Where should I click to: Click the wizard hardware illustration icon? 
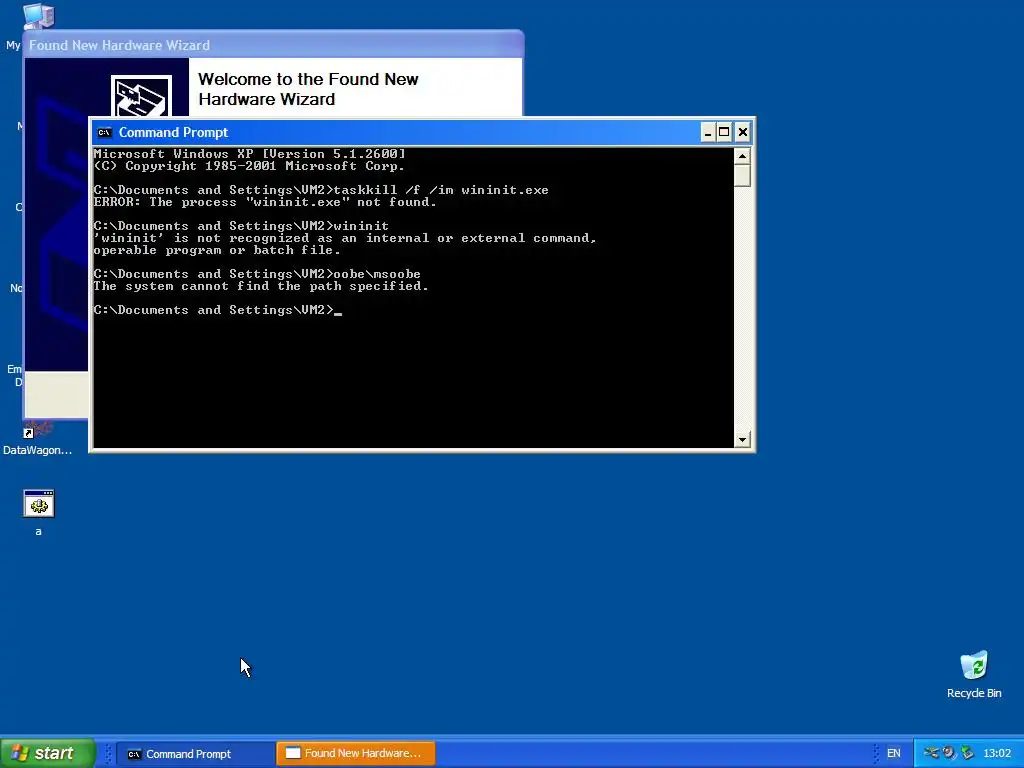(x=141, y=96)
